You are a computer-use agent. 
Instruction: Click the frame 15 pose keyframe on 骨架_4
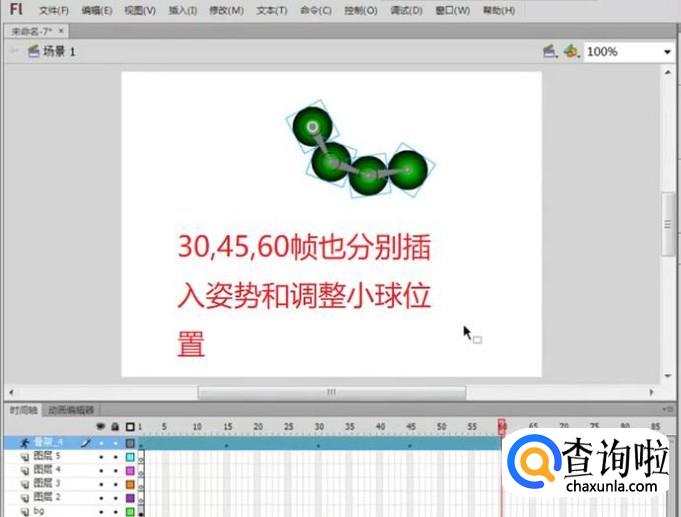click(x=226, y=445)
